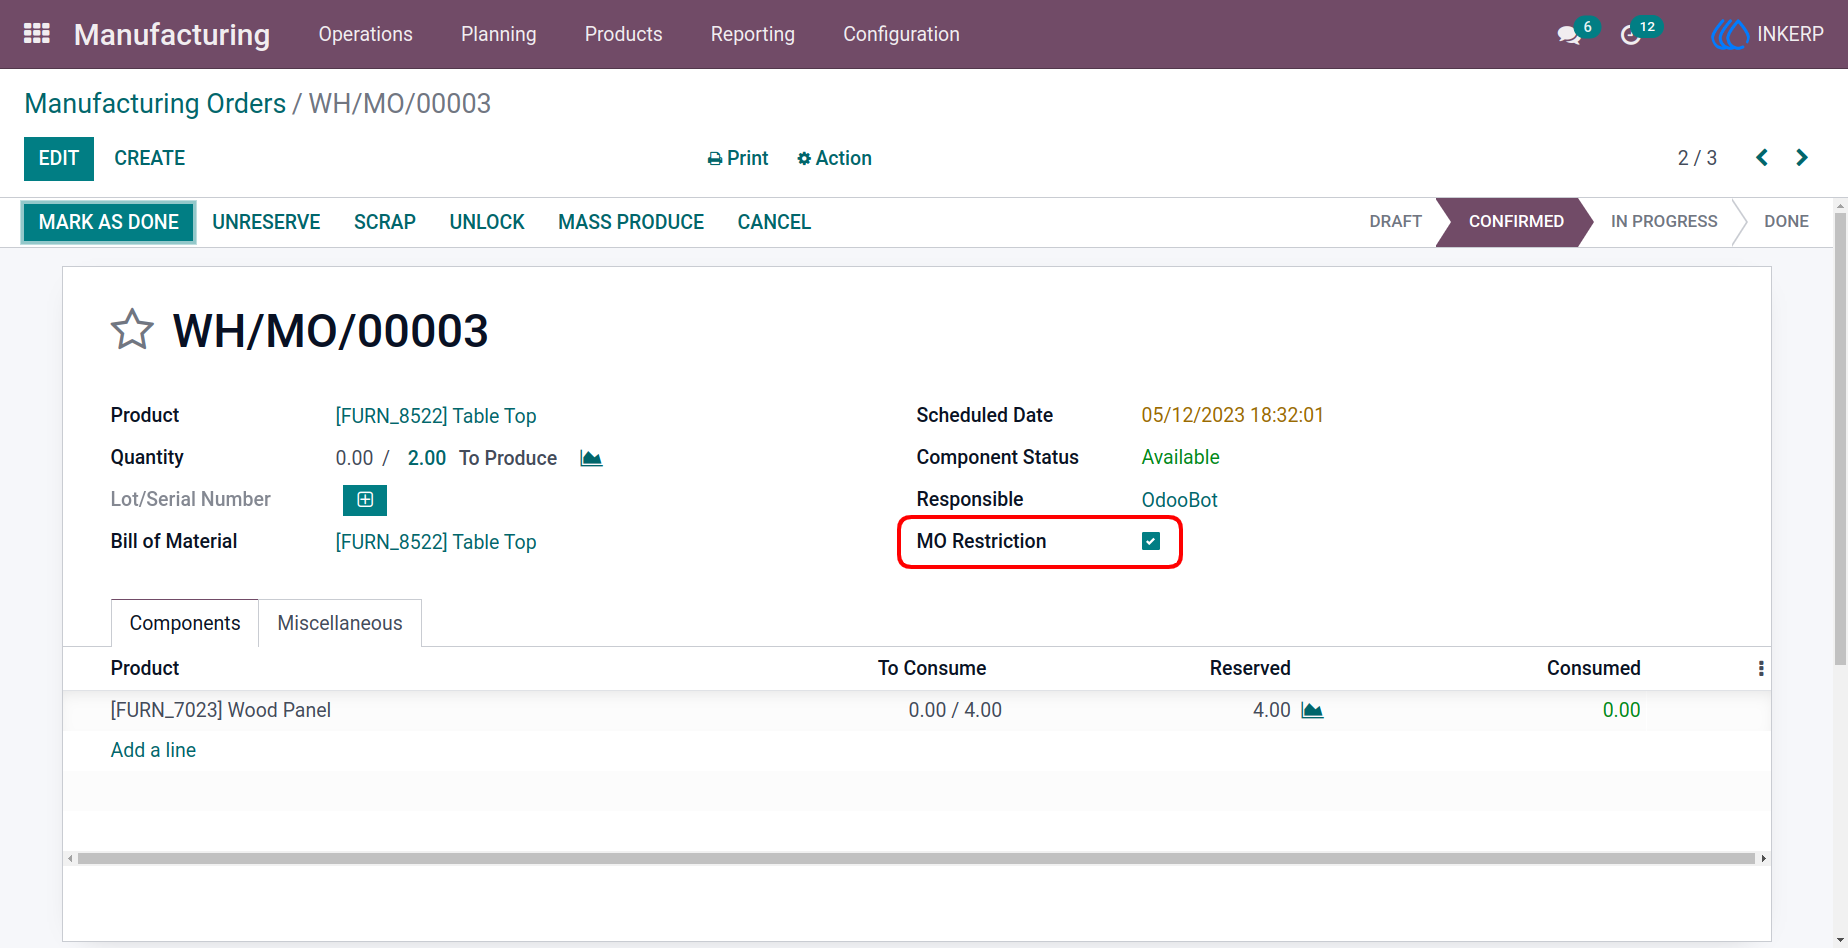This screenshot has height=948, width=1848.
Task: Click the UNRESERVE button
Action: (266, 222)
